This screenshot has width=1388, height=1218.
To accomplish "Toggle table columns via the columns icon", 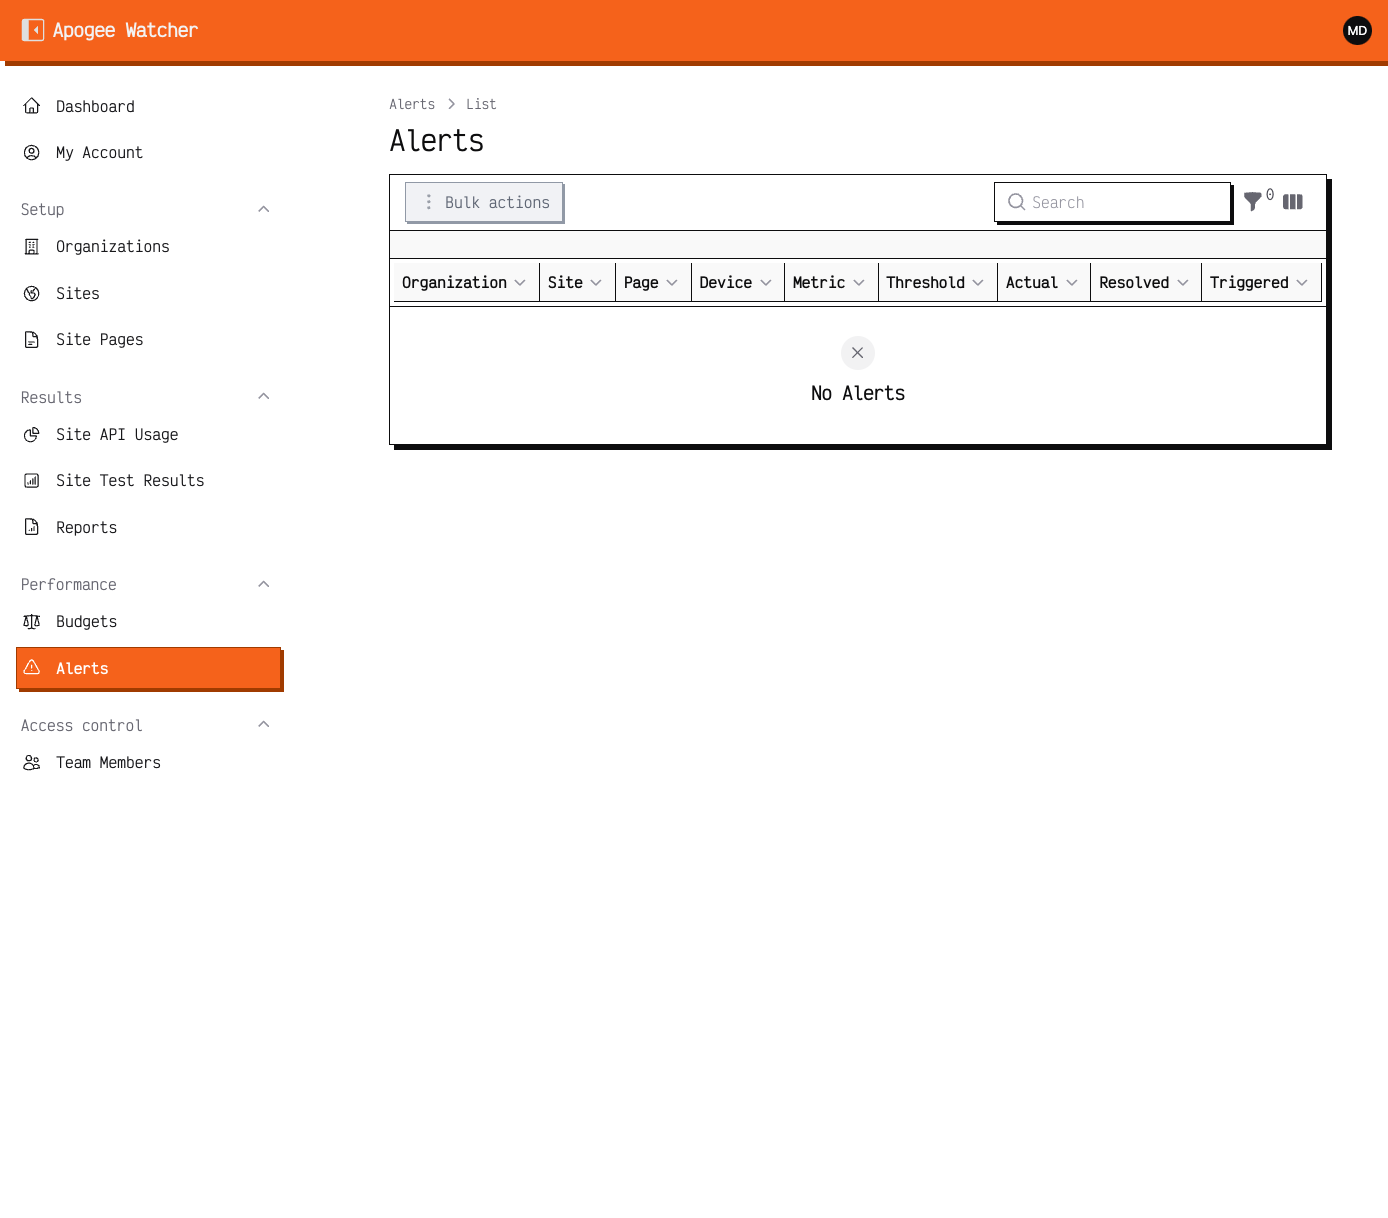I will [x=1293, y=201].
